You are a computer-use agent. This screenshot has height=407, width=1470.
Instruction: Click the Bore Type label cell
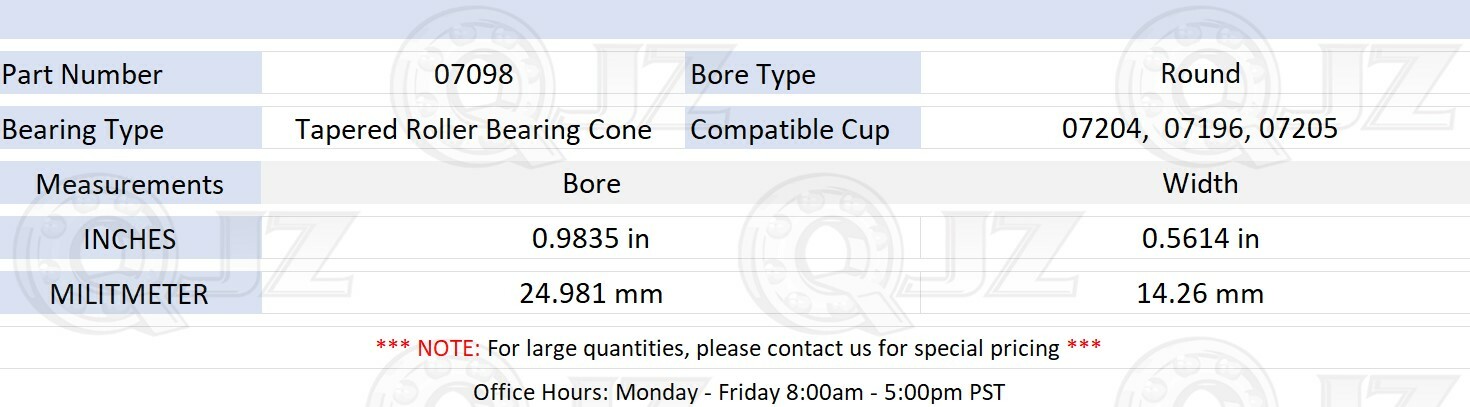pyautogui.click(x=802, y=74)
